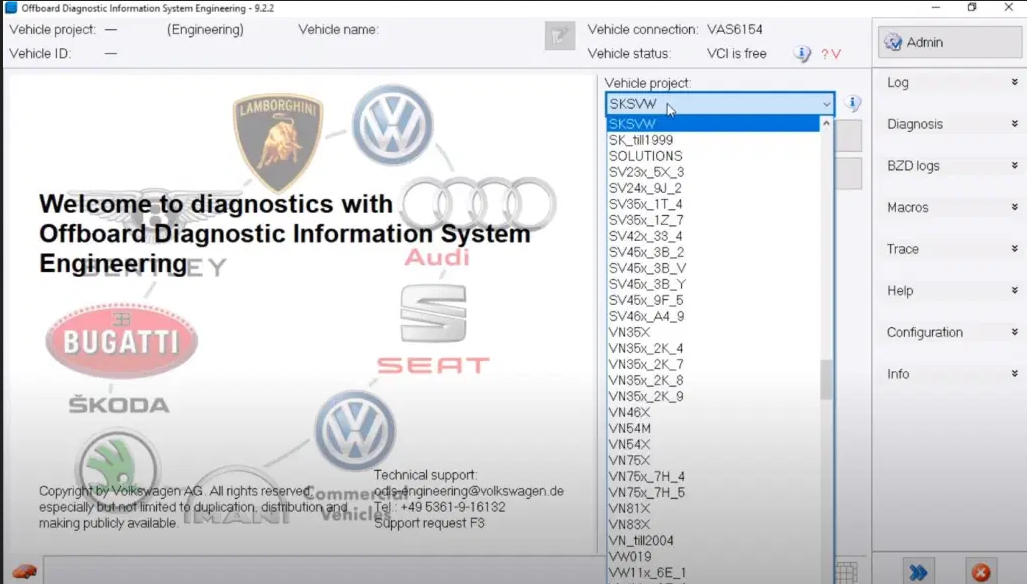Click the grid icon near bottom right
This screenshot has height=584, width=1027.
pyautogui.click(x=846, y=572)
